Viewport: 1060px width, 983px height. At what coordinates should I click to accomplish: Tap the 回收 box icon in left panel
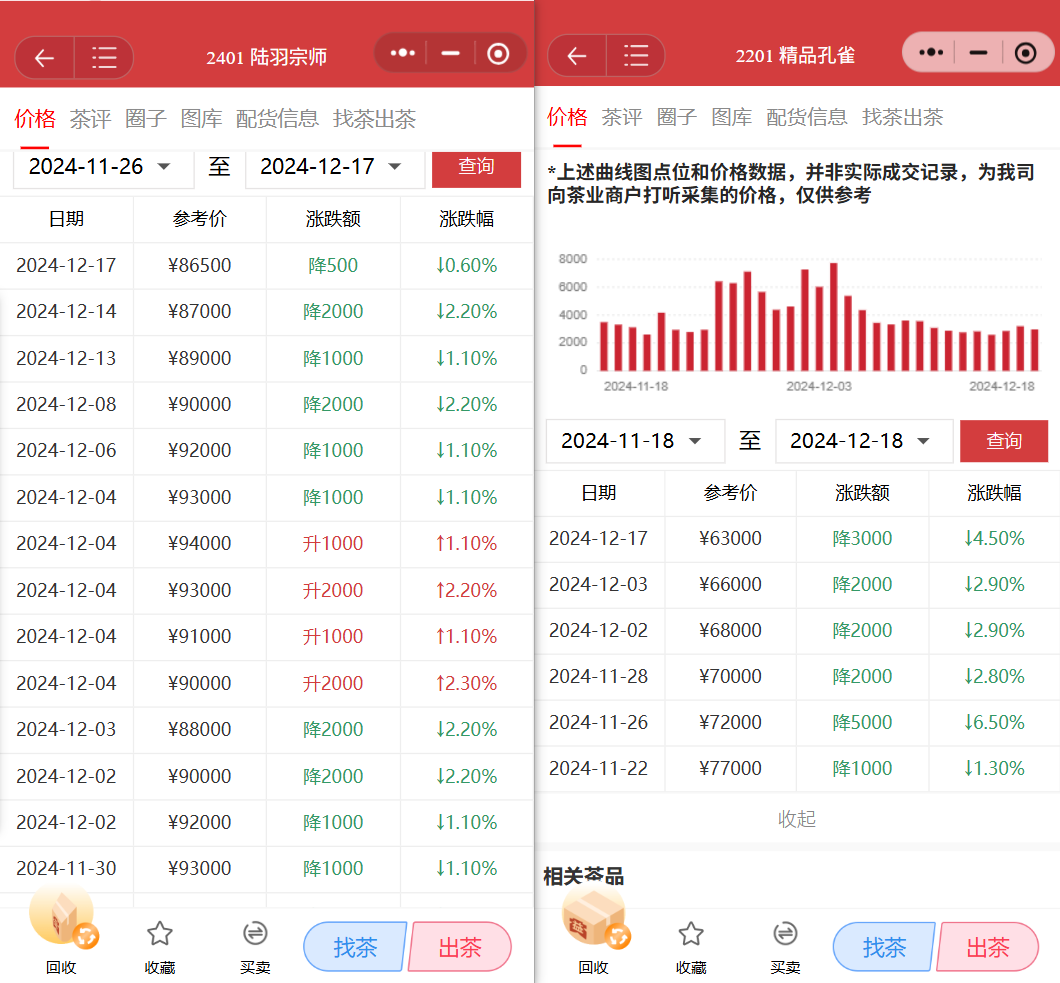[x=62, y=915]
